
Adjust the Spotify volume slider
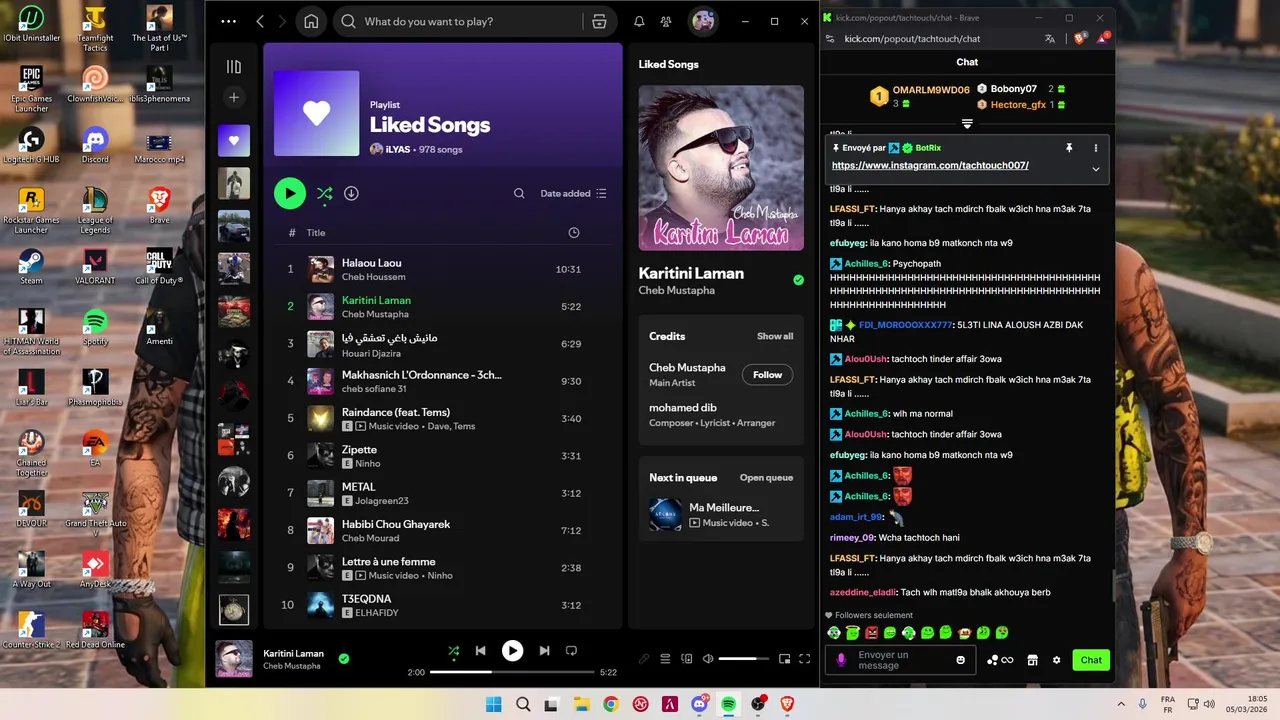point(744,659)
